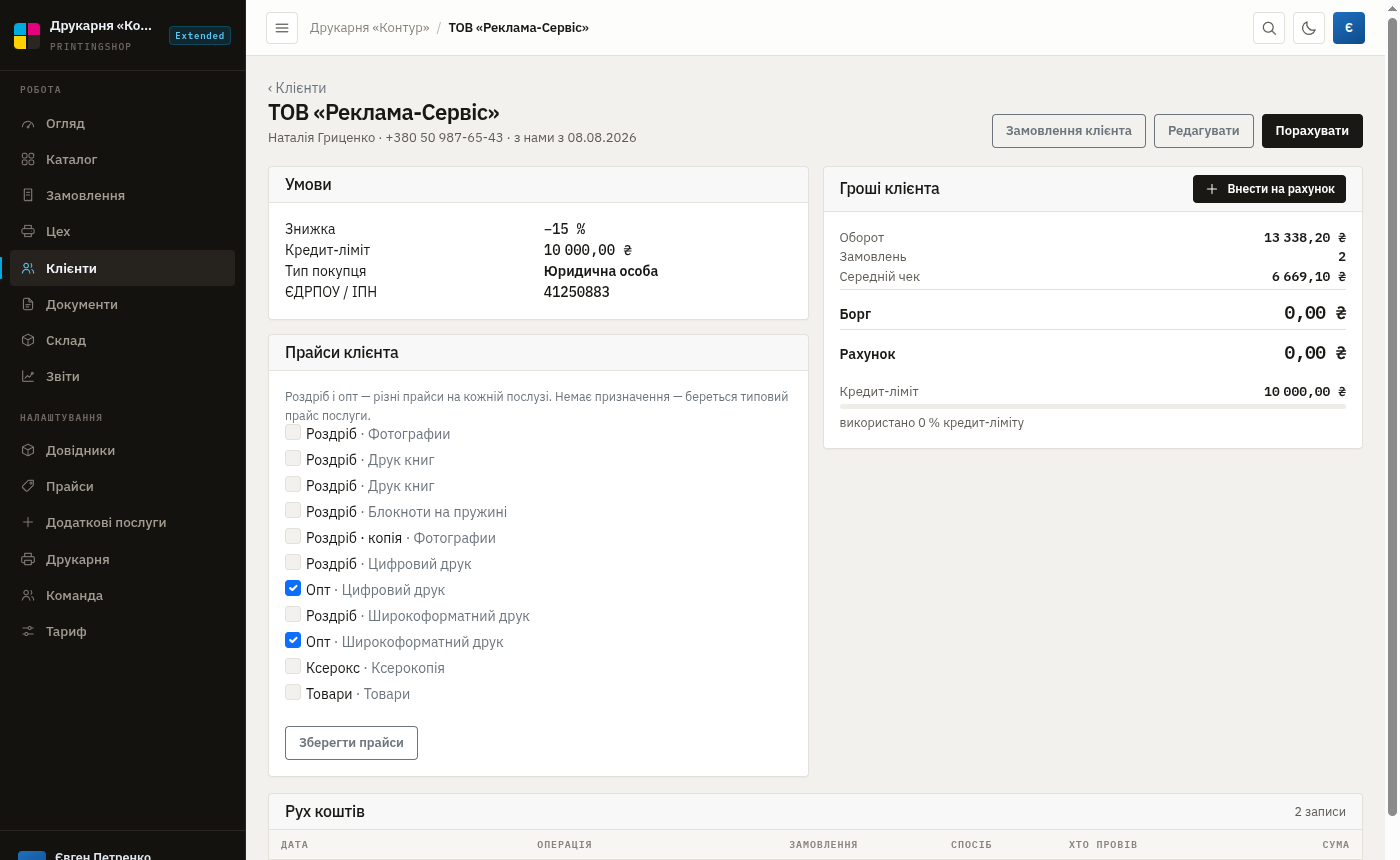1400x860 pixels.
Task: Click the black Порахувати button
Action: click(x=1312, y=131)
